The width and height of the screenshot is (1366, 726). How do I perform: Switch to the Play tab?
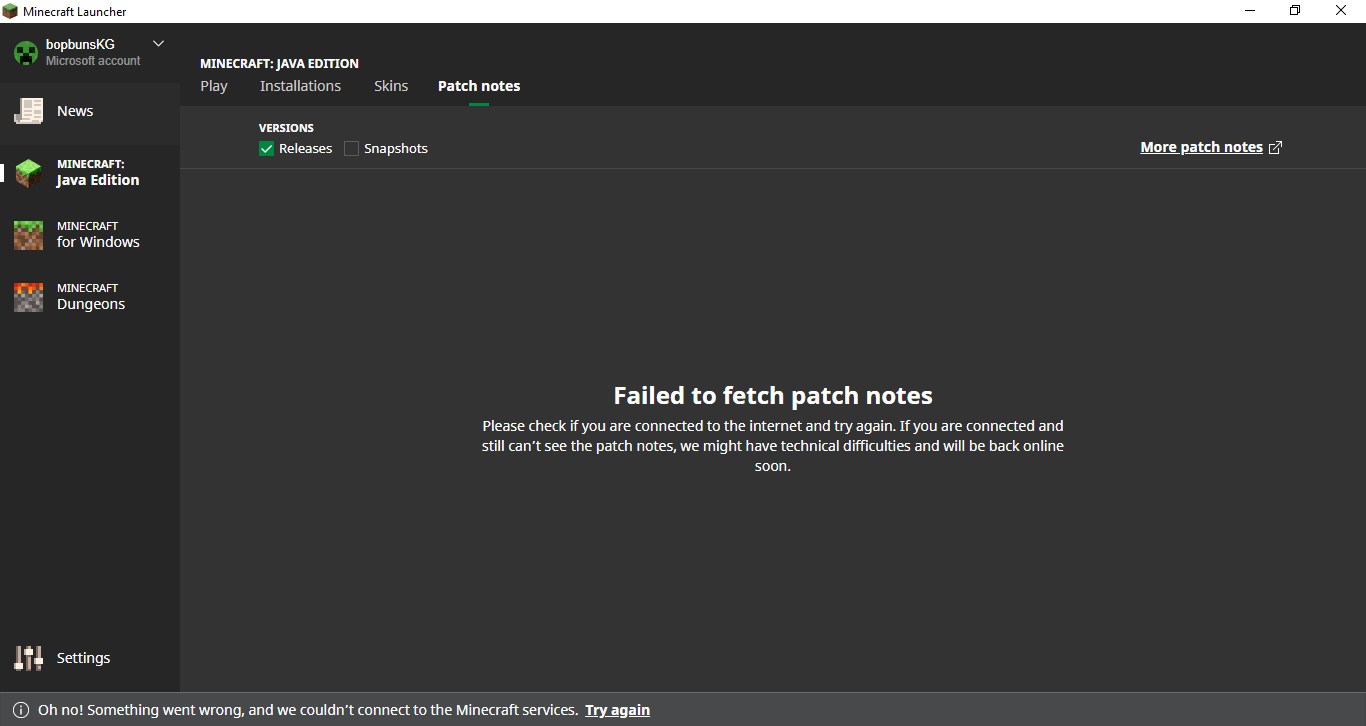pos(214,86)
